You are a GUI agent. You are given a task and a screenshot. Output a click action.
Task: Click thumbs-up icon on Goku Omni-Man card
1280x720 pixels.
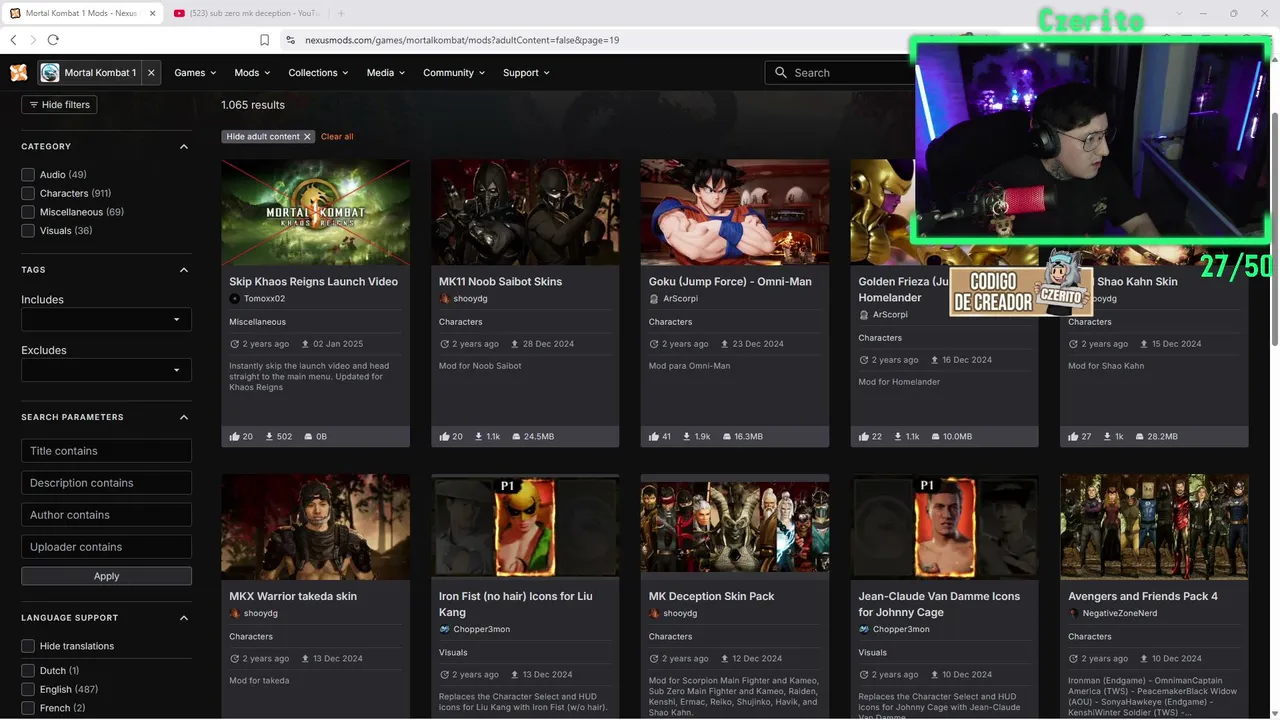coord(655,437)
